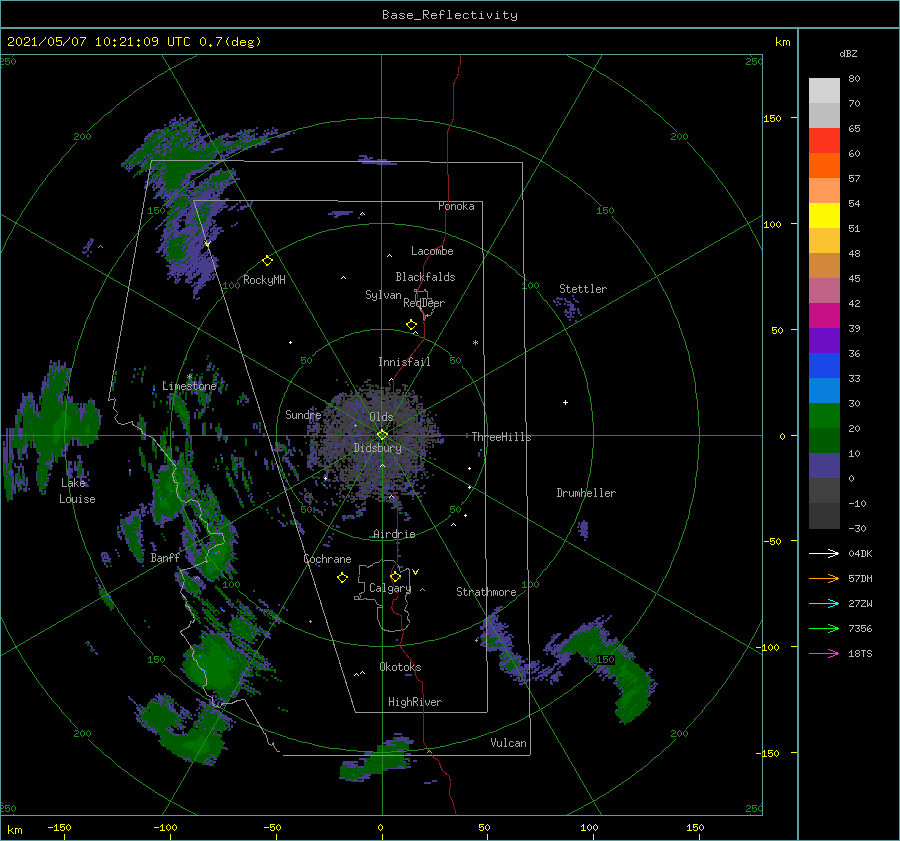The image size is (900, 841).
Task: Click the -150 tick on bottom axis
Action: pyautogui.click(x=59, y=827)
